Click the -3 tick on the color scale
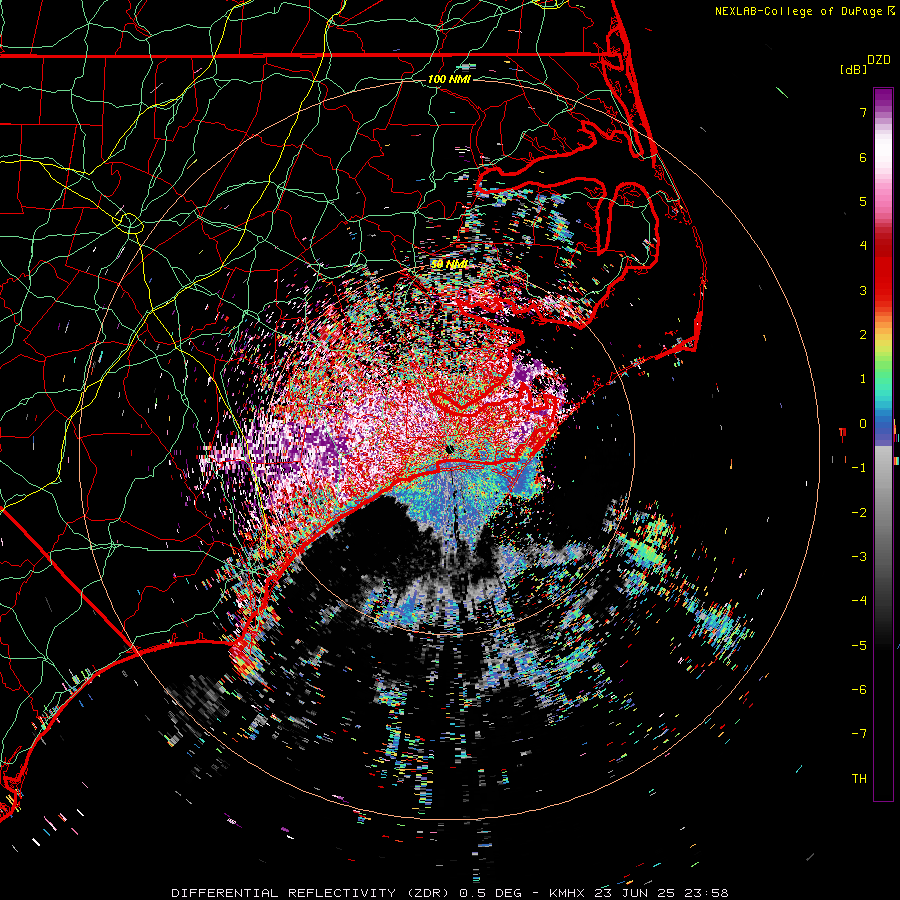The width and height of the screenshot is (900, 900). click(x=859, y=557)
